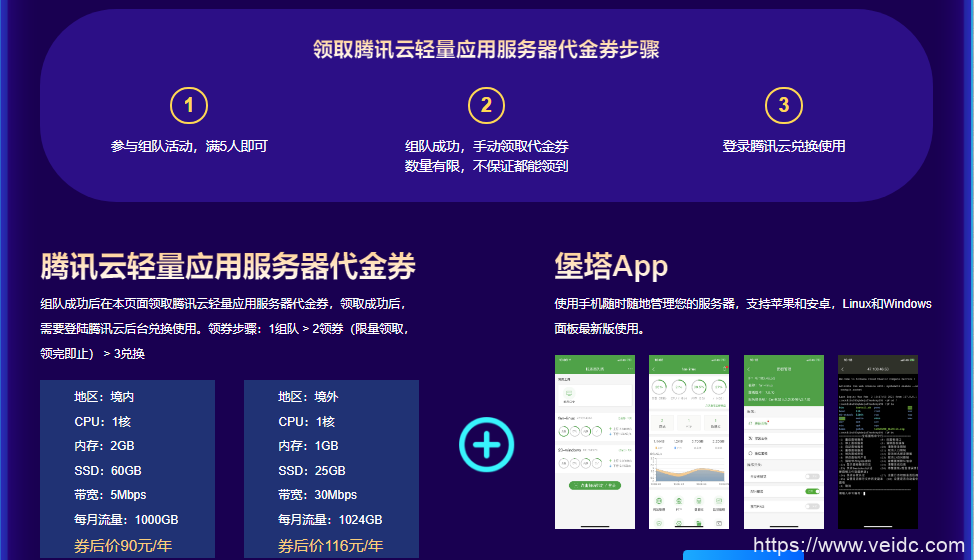Click the 带宽：30Mbps row

point(317,495)
